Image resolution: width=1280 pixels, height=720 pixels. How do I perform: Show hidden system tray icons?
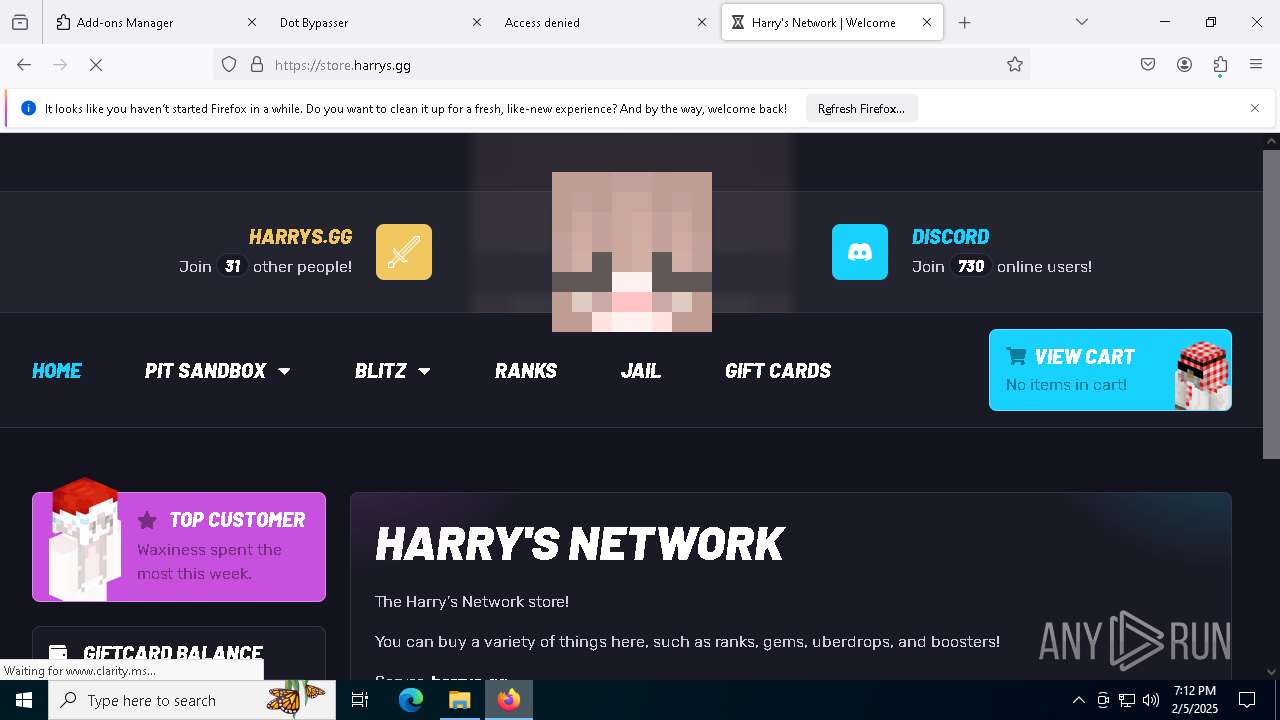pos(1078,700)
